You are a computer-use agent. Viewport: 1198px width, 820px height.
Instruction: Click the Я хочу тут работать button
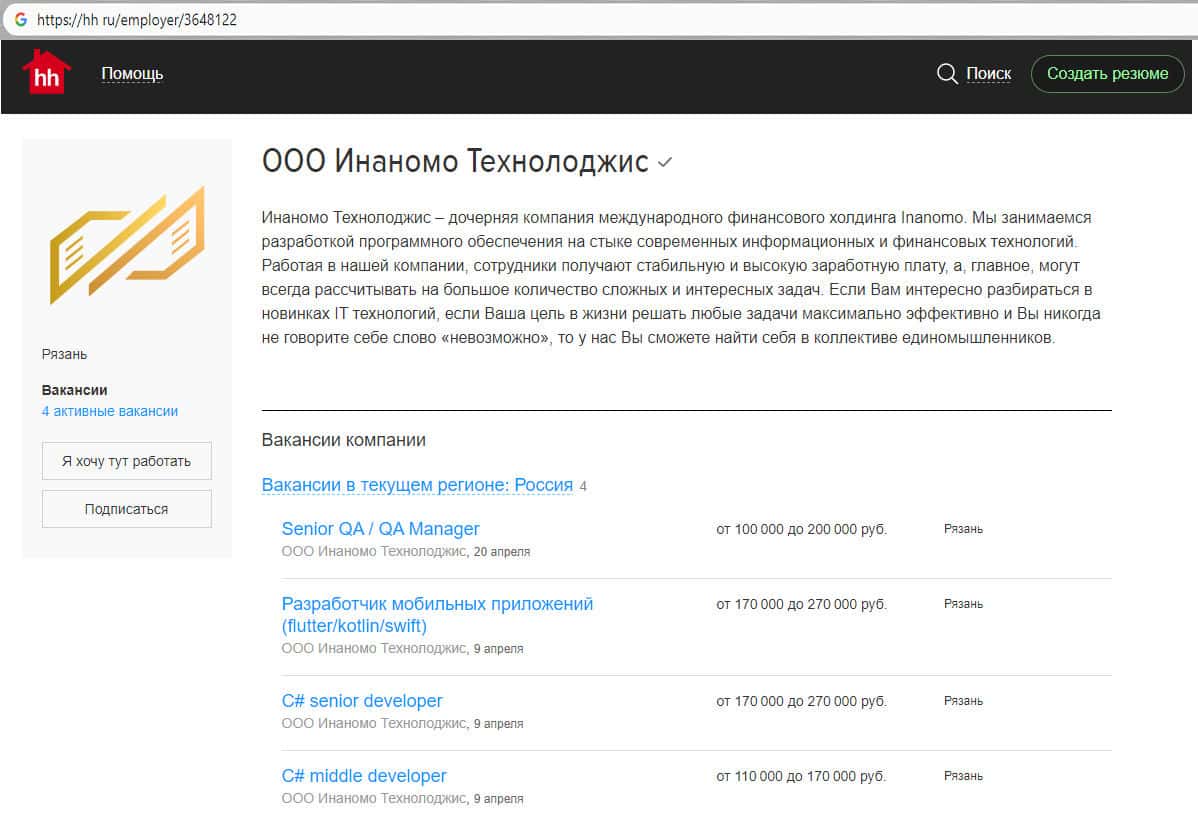[127, 461]
